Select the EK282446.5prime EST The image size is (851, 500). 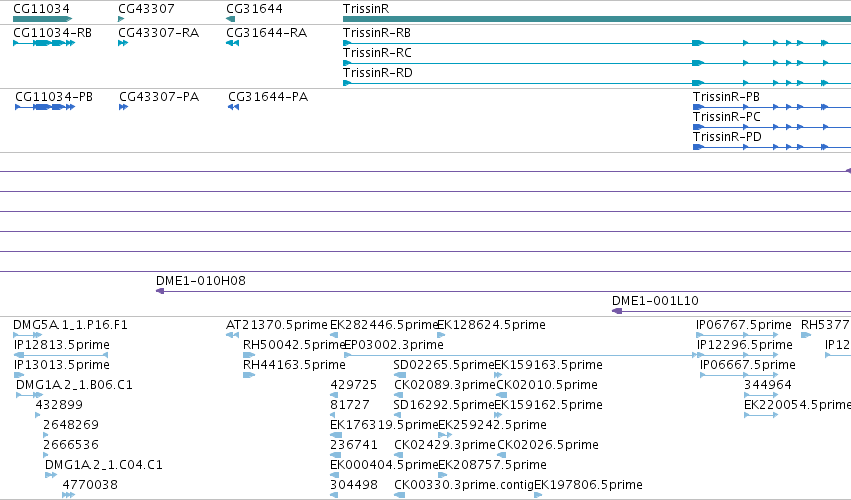pyautogui.click(x=384, y=325)
